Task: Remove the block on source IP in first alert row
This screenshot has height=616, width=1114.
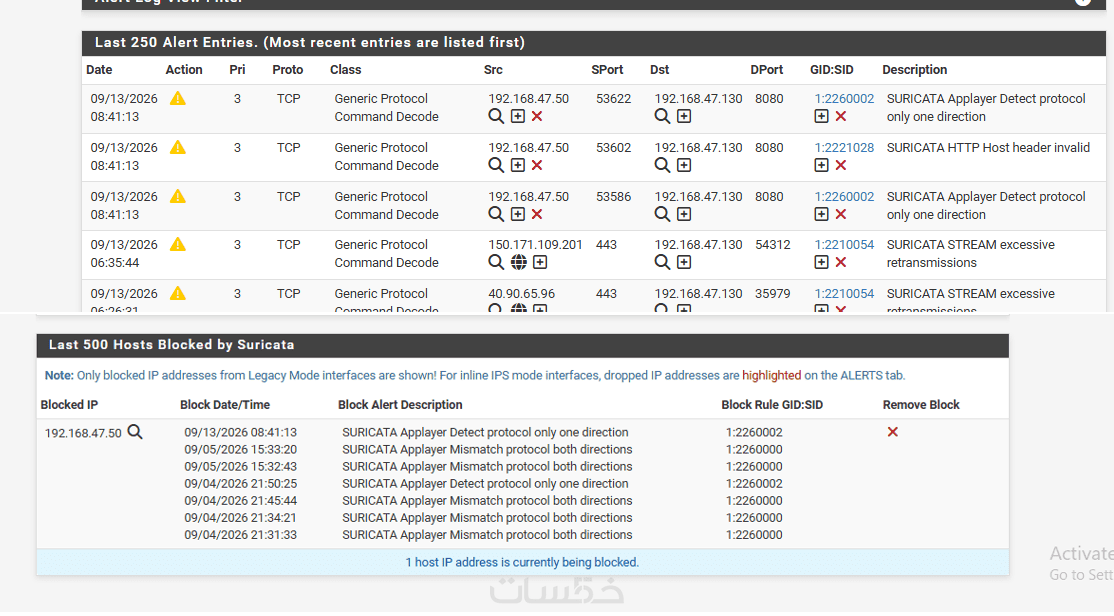Action: click(537, 117)
